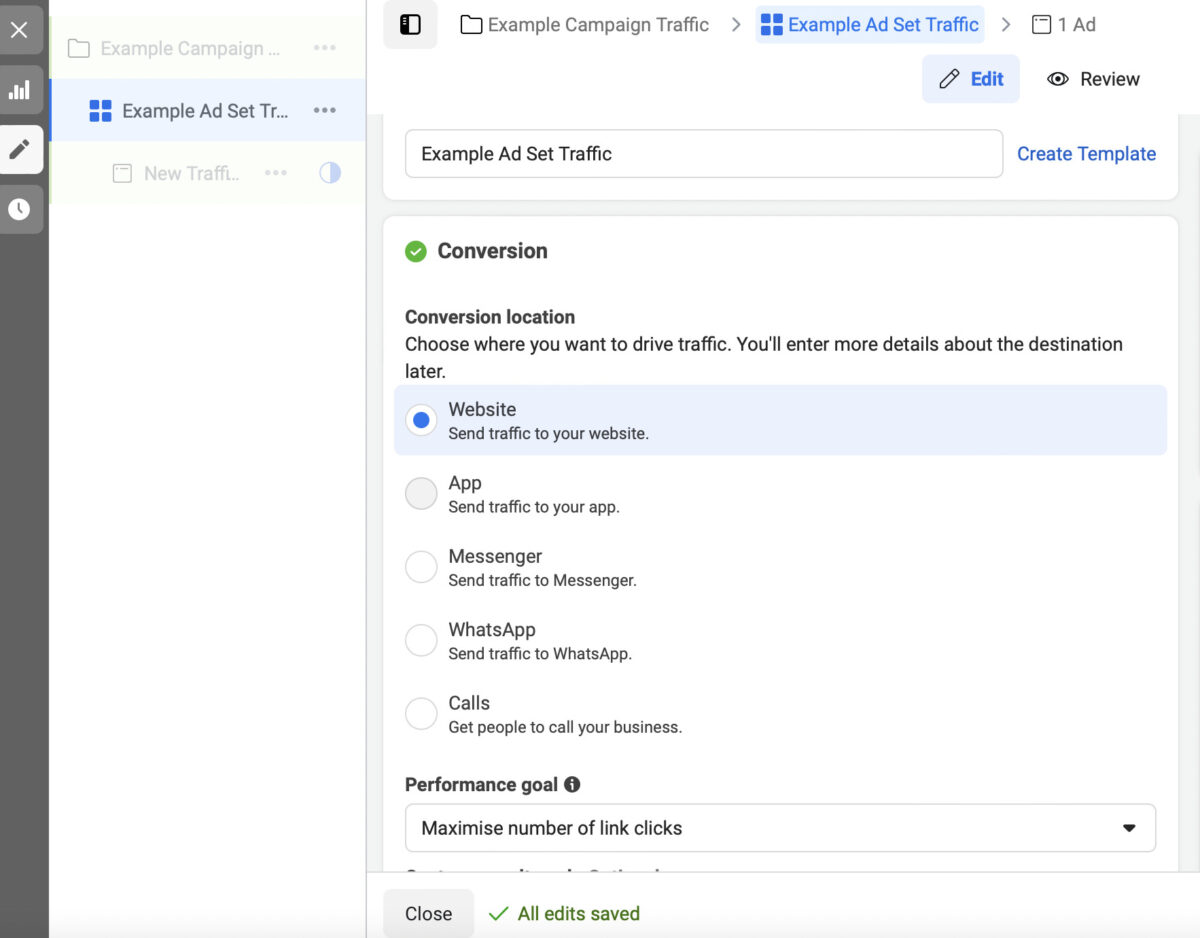Open the Performance goal dropdown
Image resolution: width=1200 pixels, height=938 pixels.
1128,827
